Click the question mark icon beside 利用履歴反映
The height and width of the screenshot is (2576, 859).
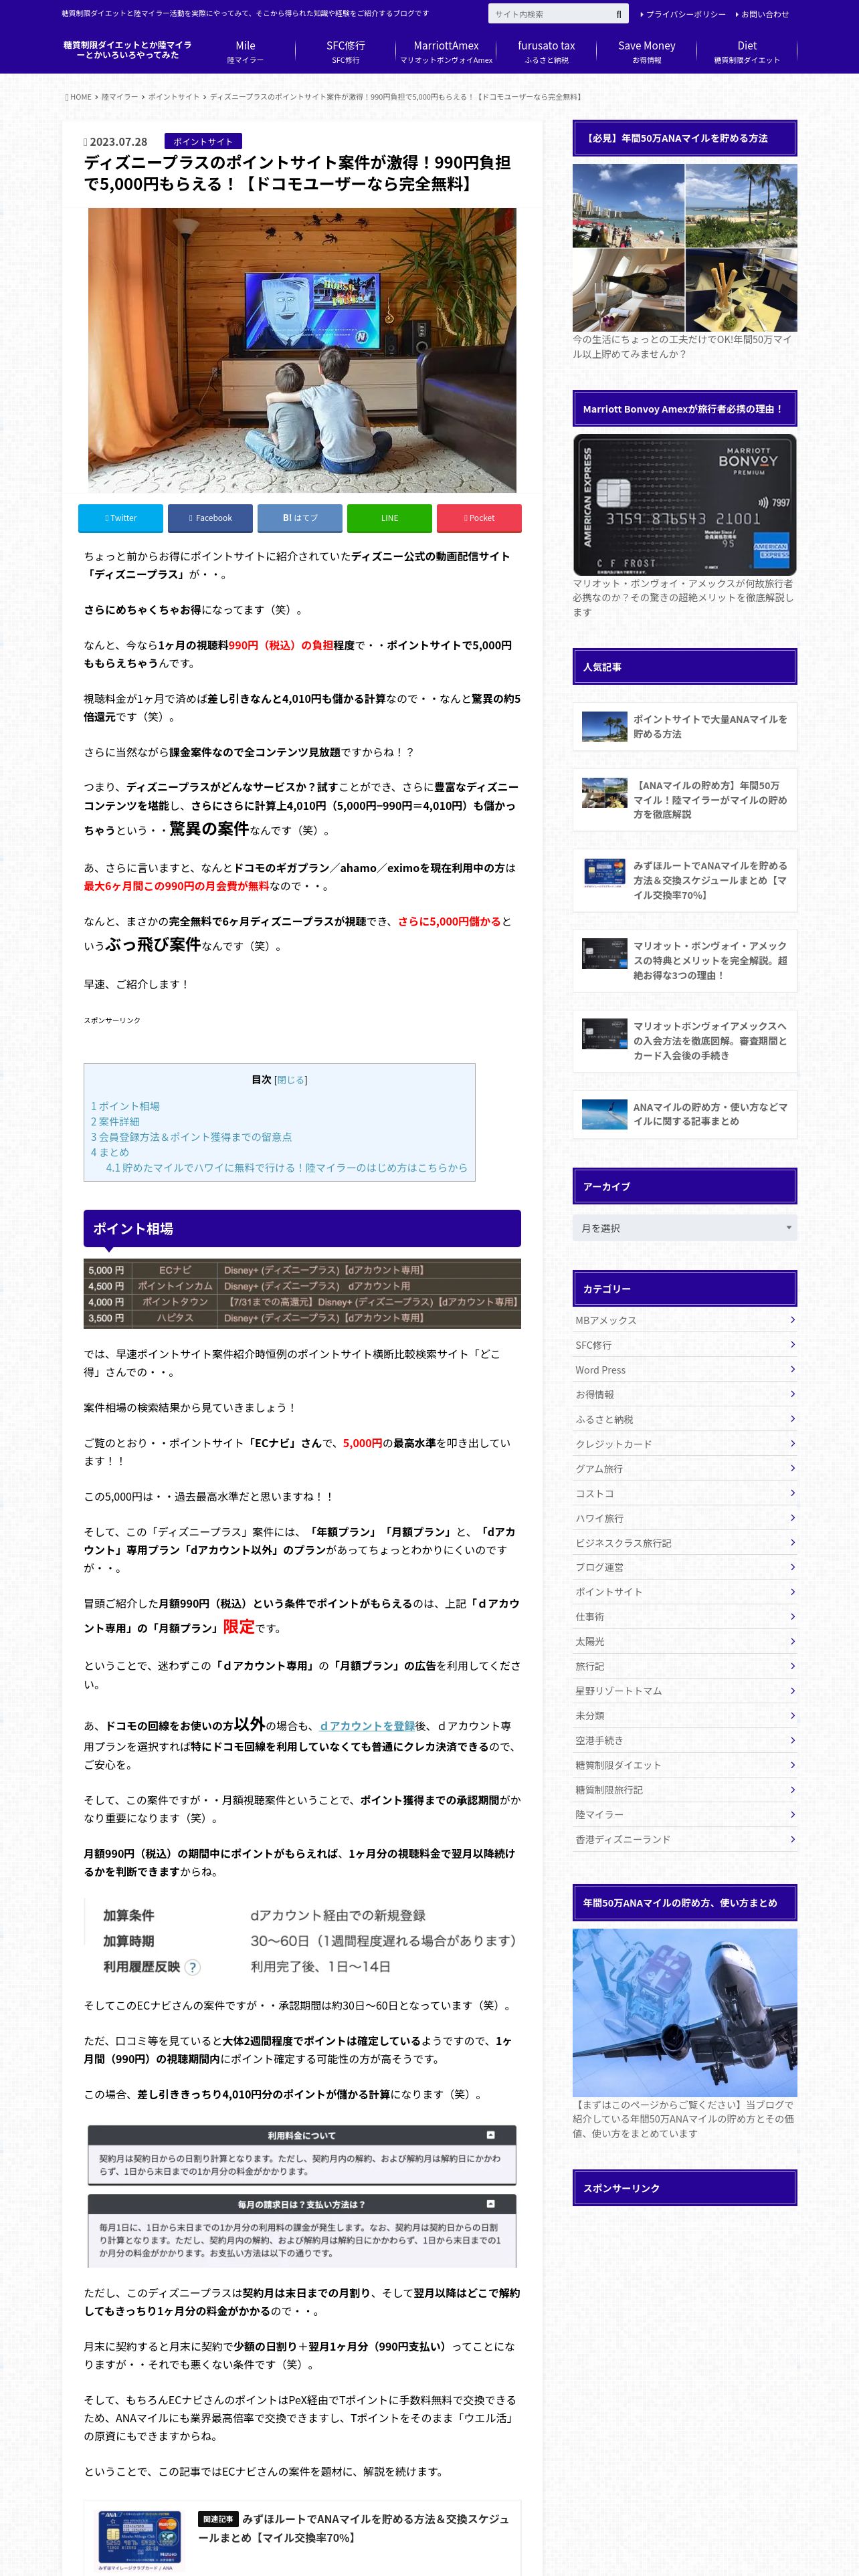point(193,1966)
